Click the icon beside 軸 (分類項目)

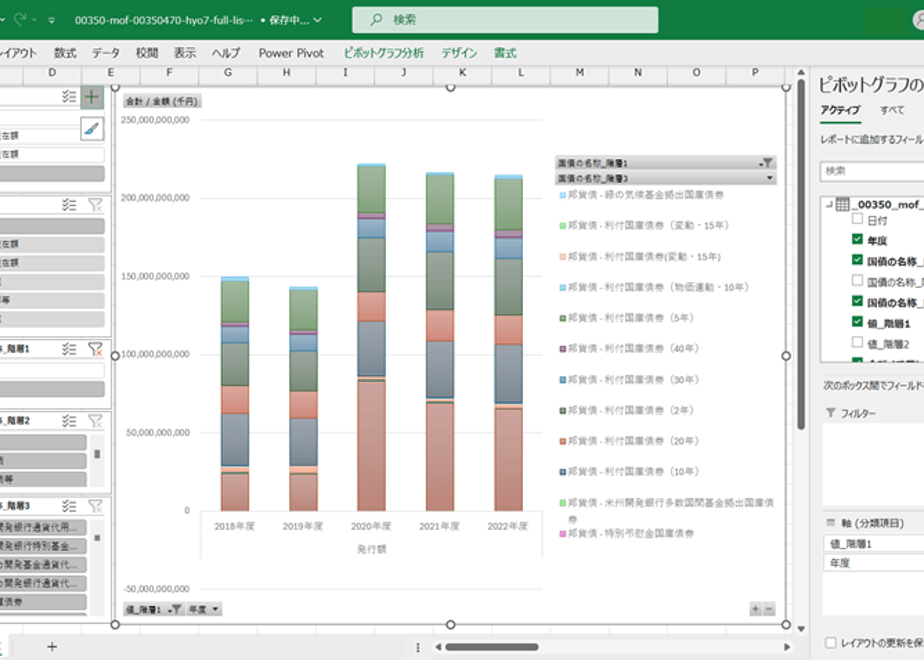tap(831, 522)
